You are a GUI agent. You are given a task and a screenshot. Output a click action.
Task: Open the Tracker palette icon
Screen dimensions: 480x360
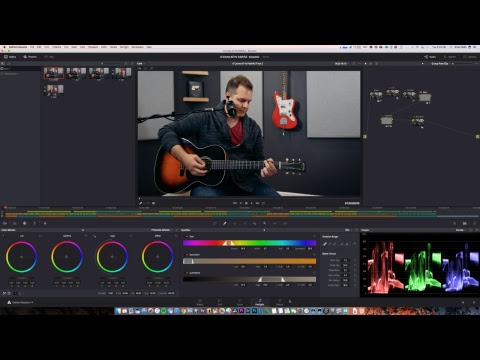click(245, 223)
